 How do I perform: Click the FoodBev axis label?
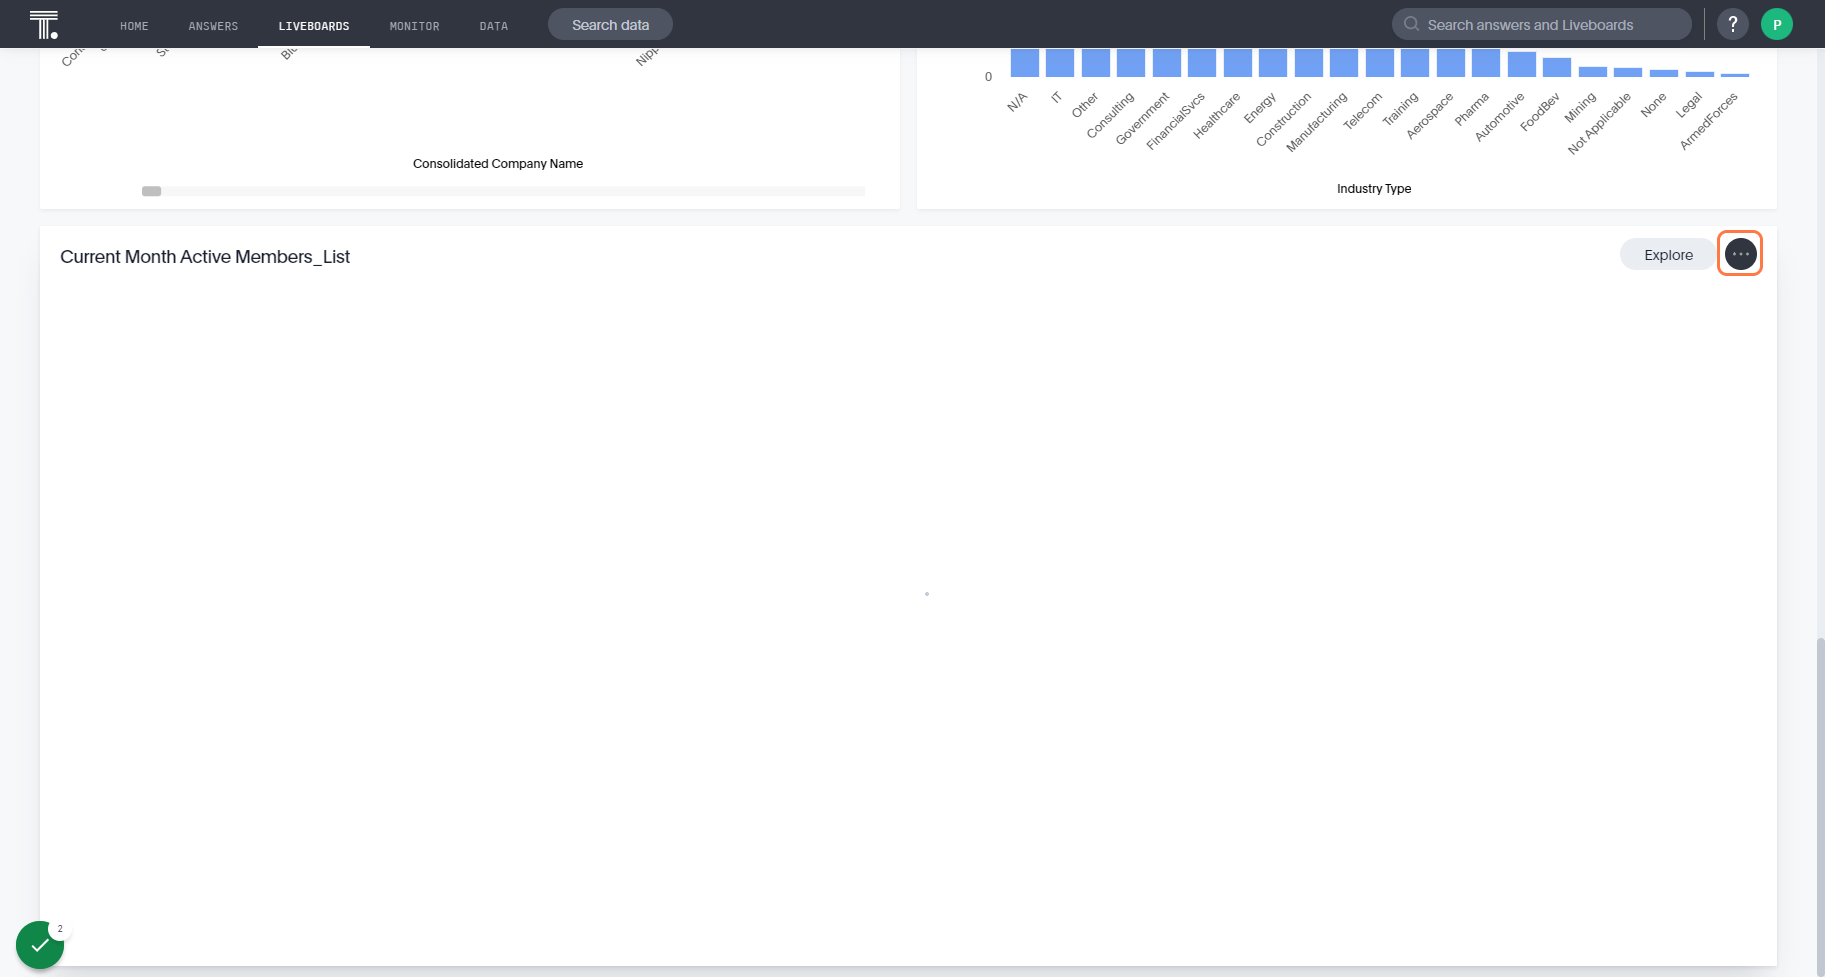pyautogui.click(x=1540, y=111)
